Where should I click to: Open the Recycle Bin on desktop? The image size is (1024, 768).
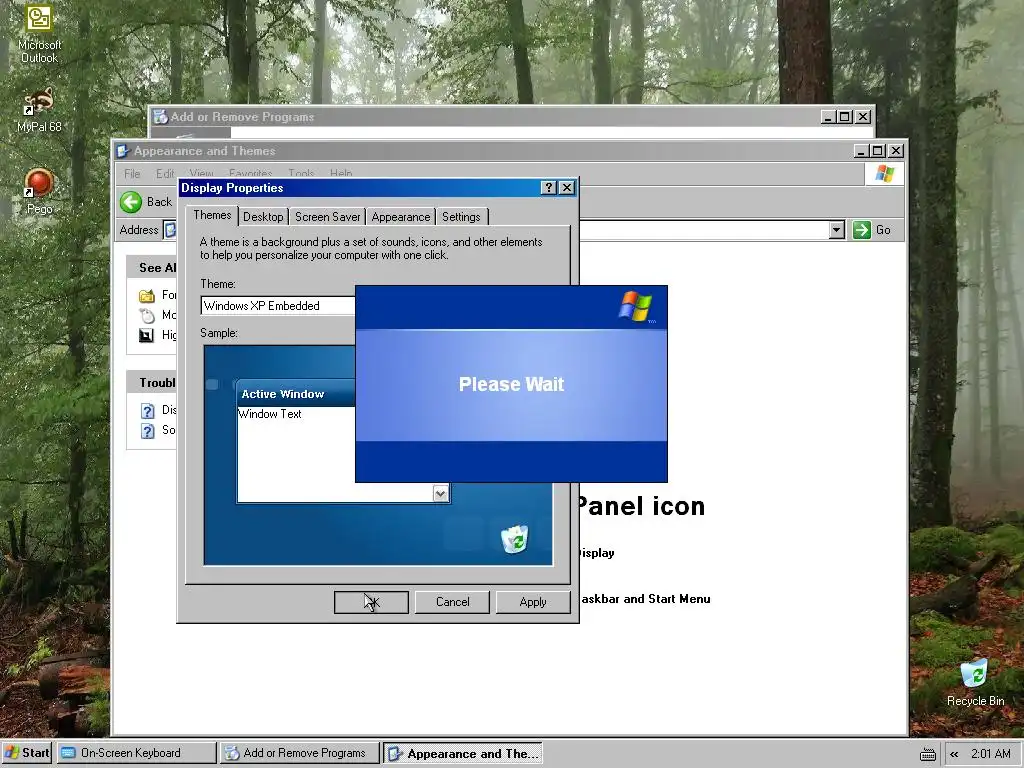[975, 683]
